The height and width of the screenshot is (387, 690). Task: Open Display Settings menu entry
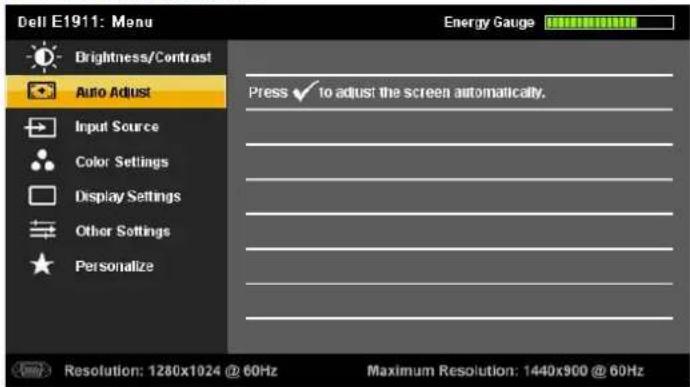click(x=116, y=196)
